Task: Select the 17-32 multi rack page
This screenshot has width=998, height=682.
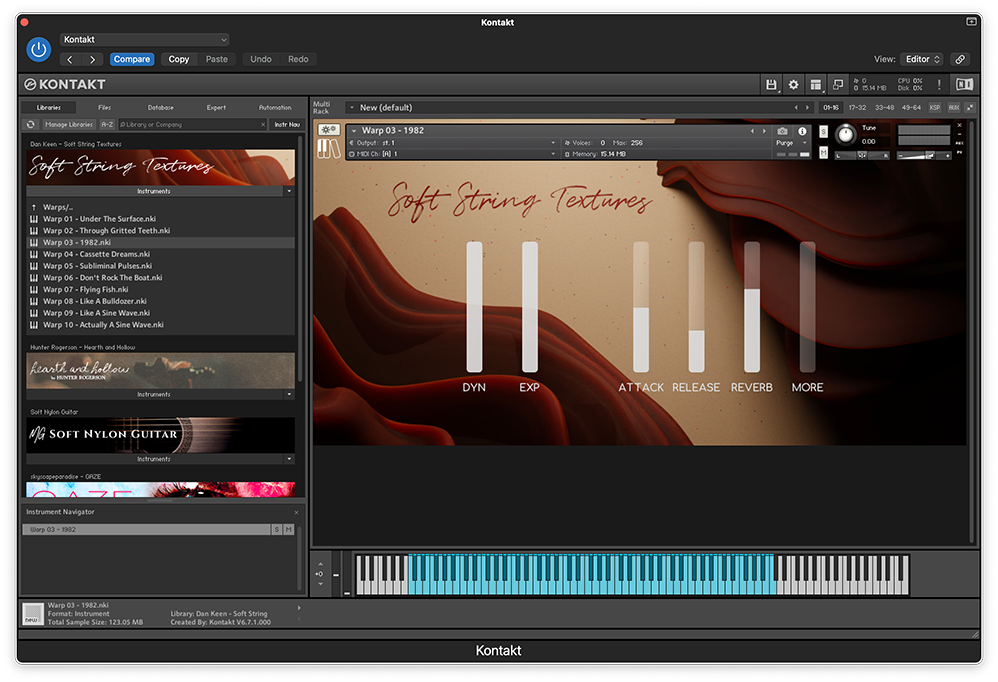Action: pyautogui.click(x=857, y=107)
